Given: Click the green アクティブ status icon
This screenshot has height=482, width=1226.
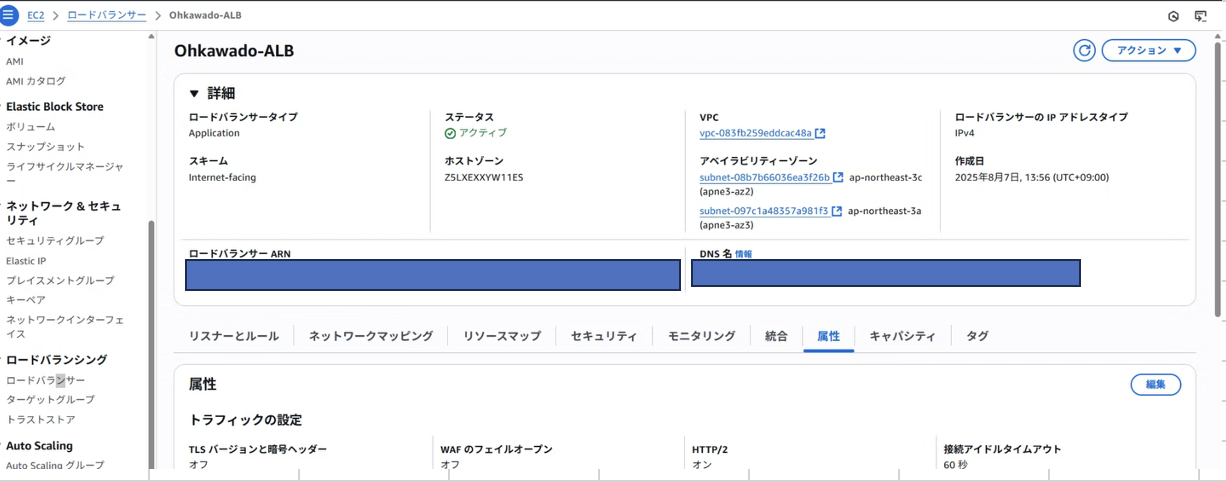Looking at the screenshot, I should coord(450,133).
